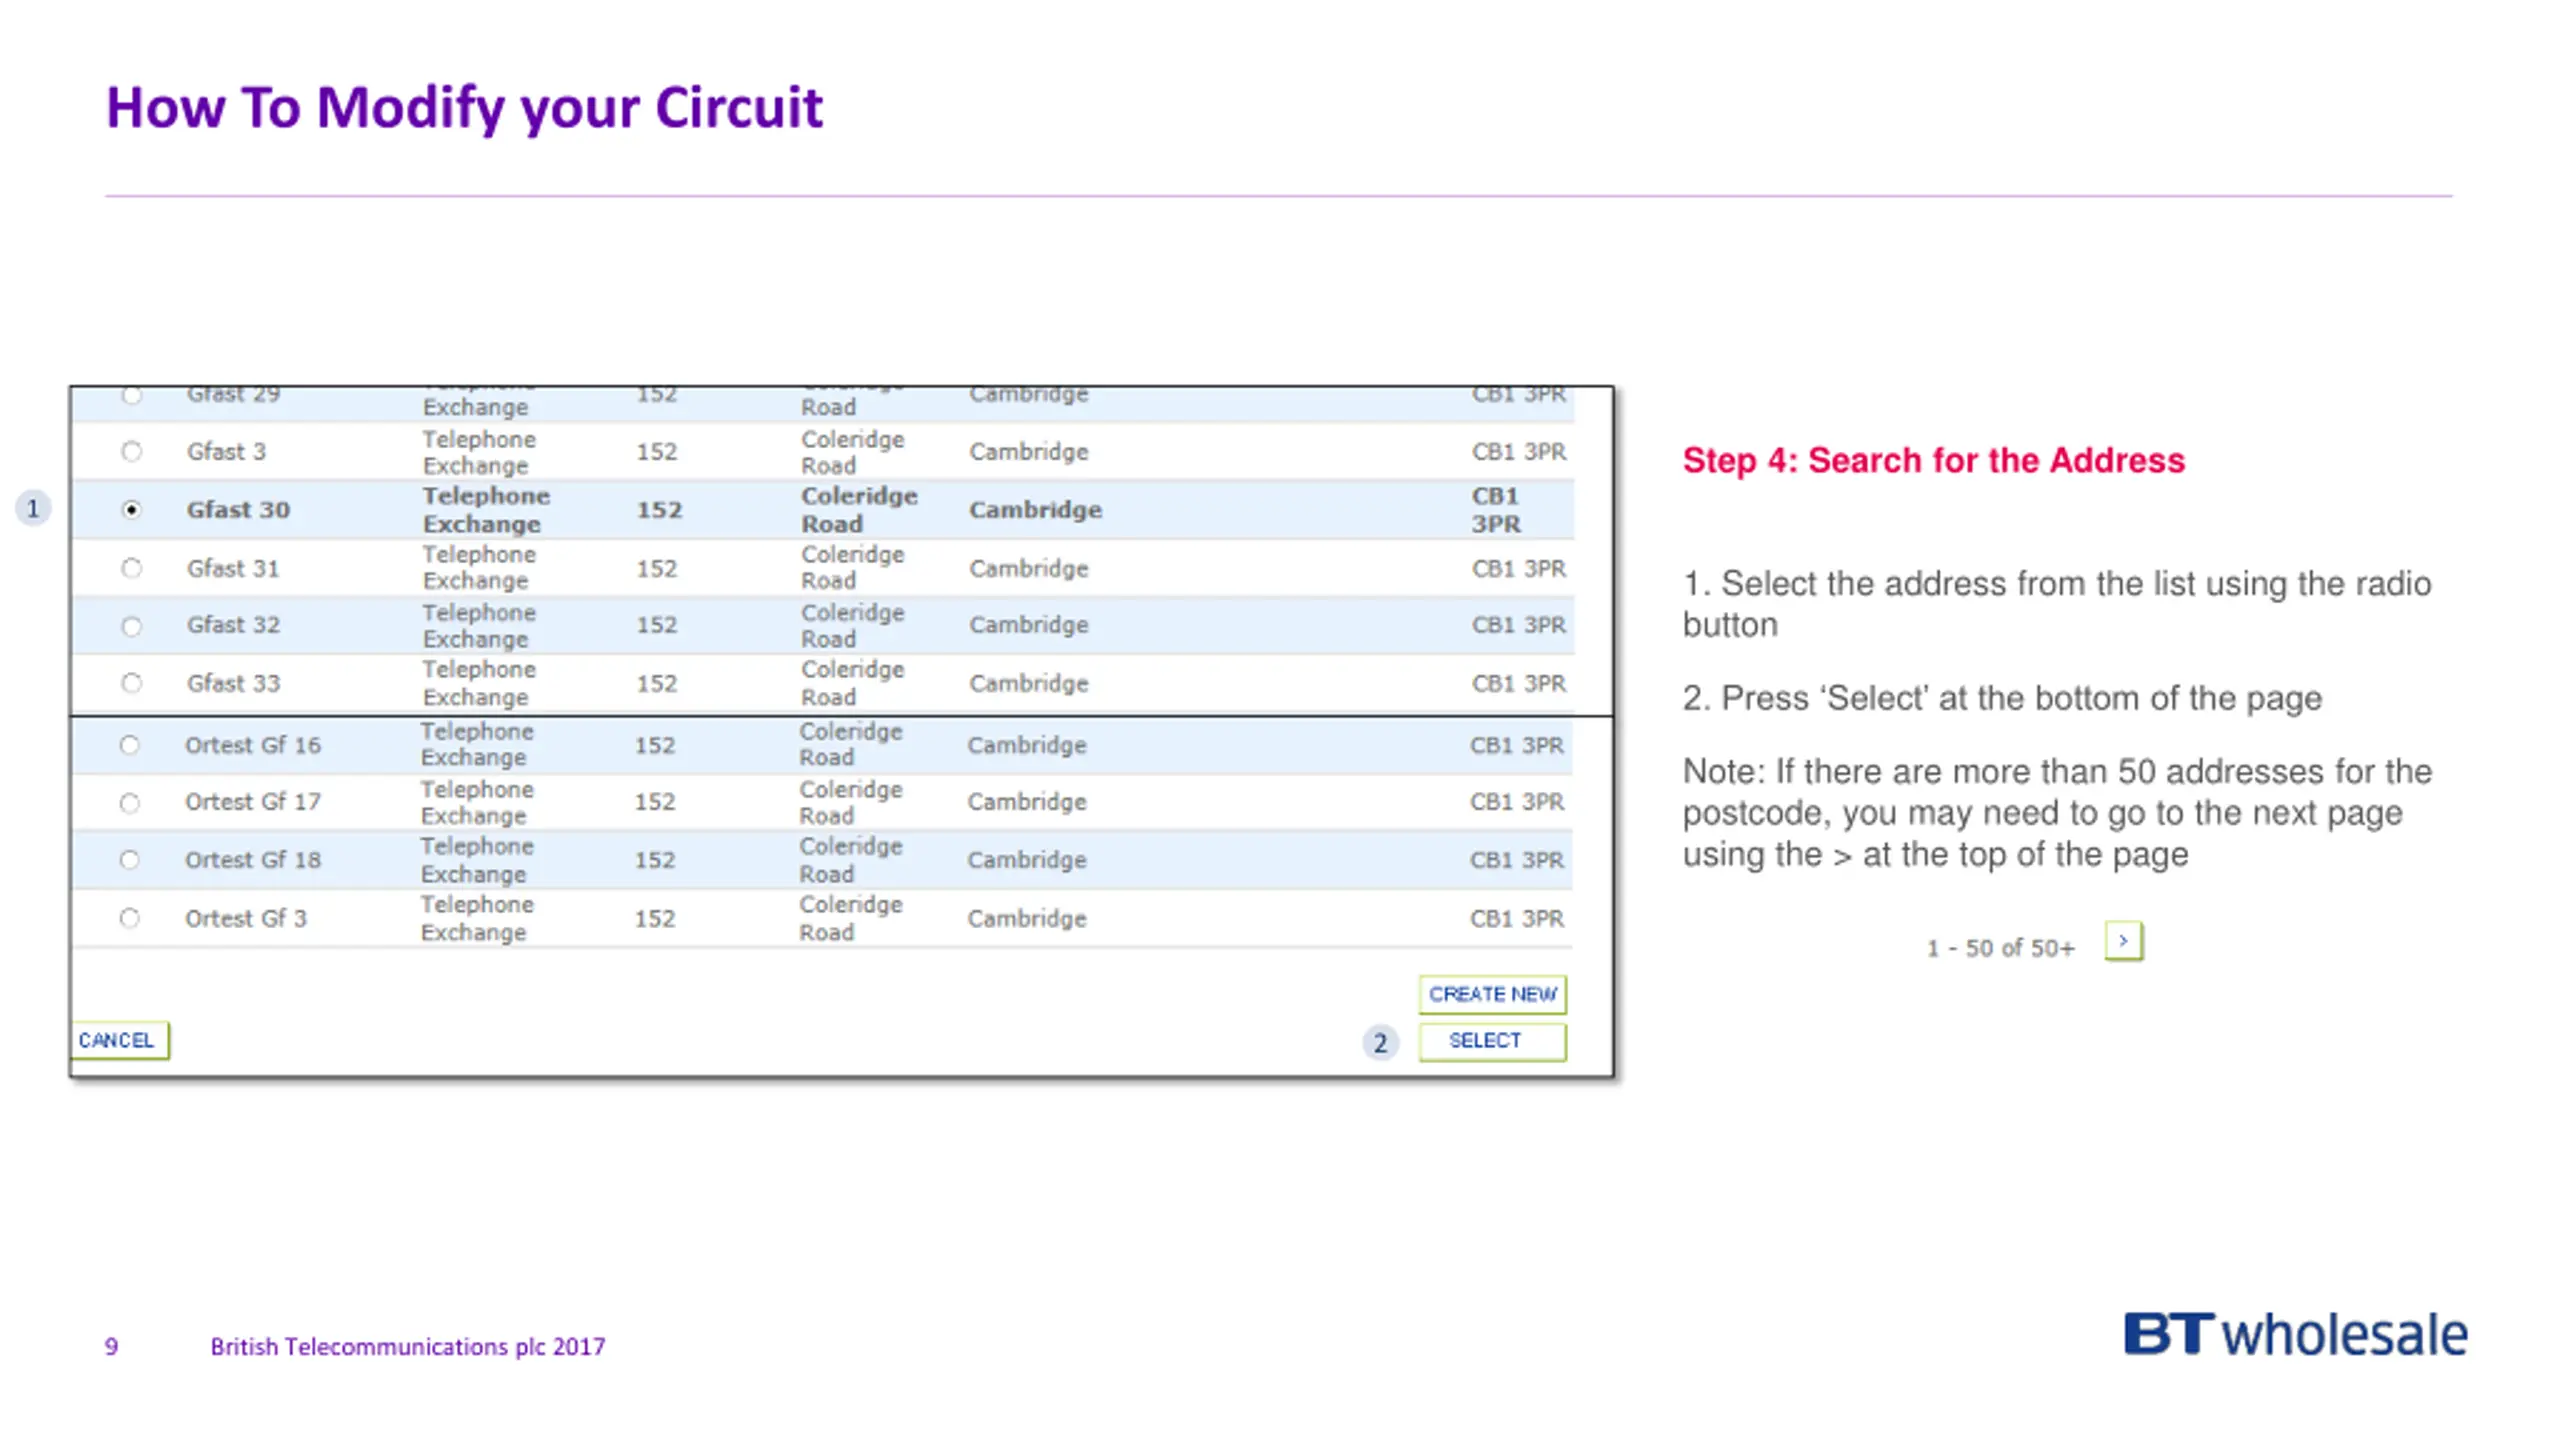The image size is (2560, 1430).
Task: Choose the Gfast 31 address radio button
Action: pos(131,568)
